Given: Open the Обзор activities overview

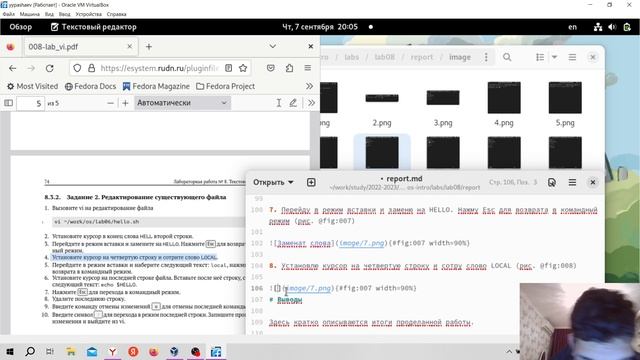Looking at the screenshot, I should click(x=20, y=27).
